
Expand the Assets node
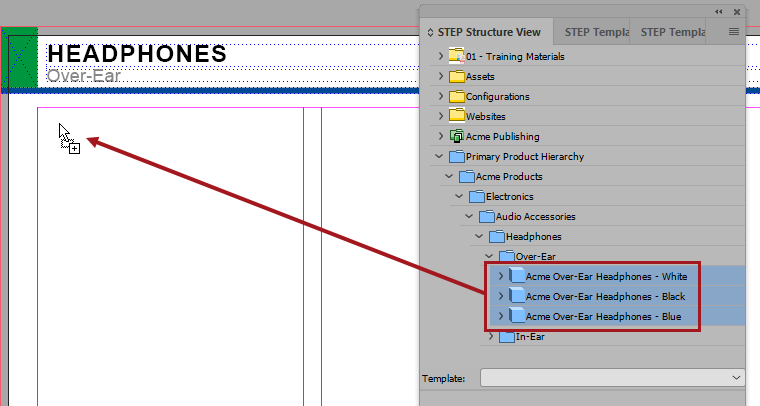pyautogui.click(x=441, y=76)
